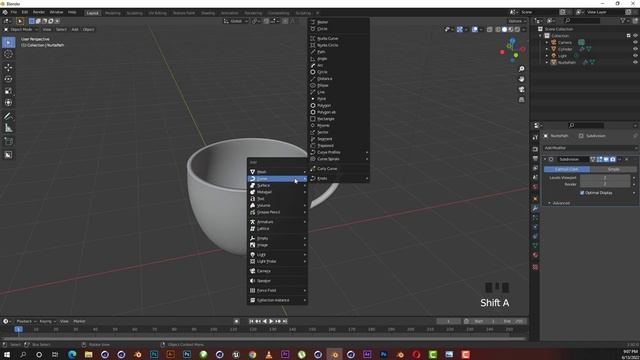The image size is (640, 360).
Task: Choose Nurbs Circle in the Curve submenu
Action: [339, 45]
